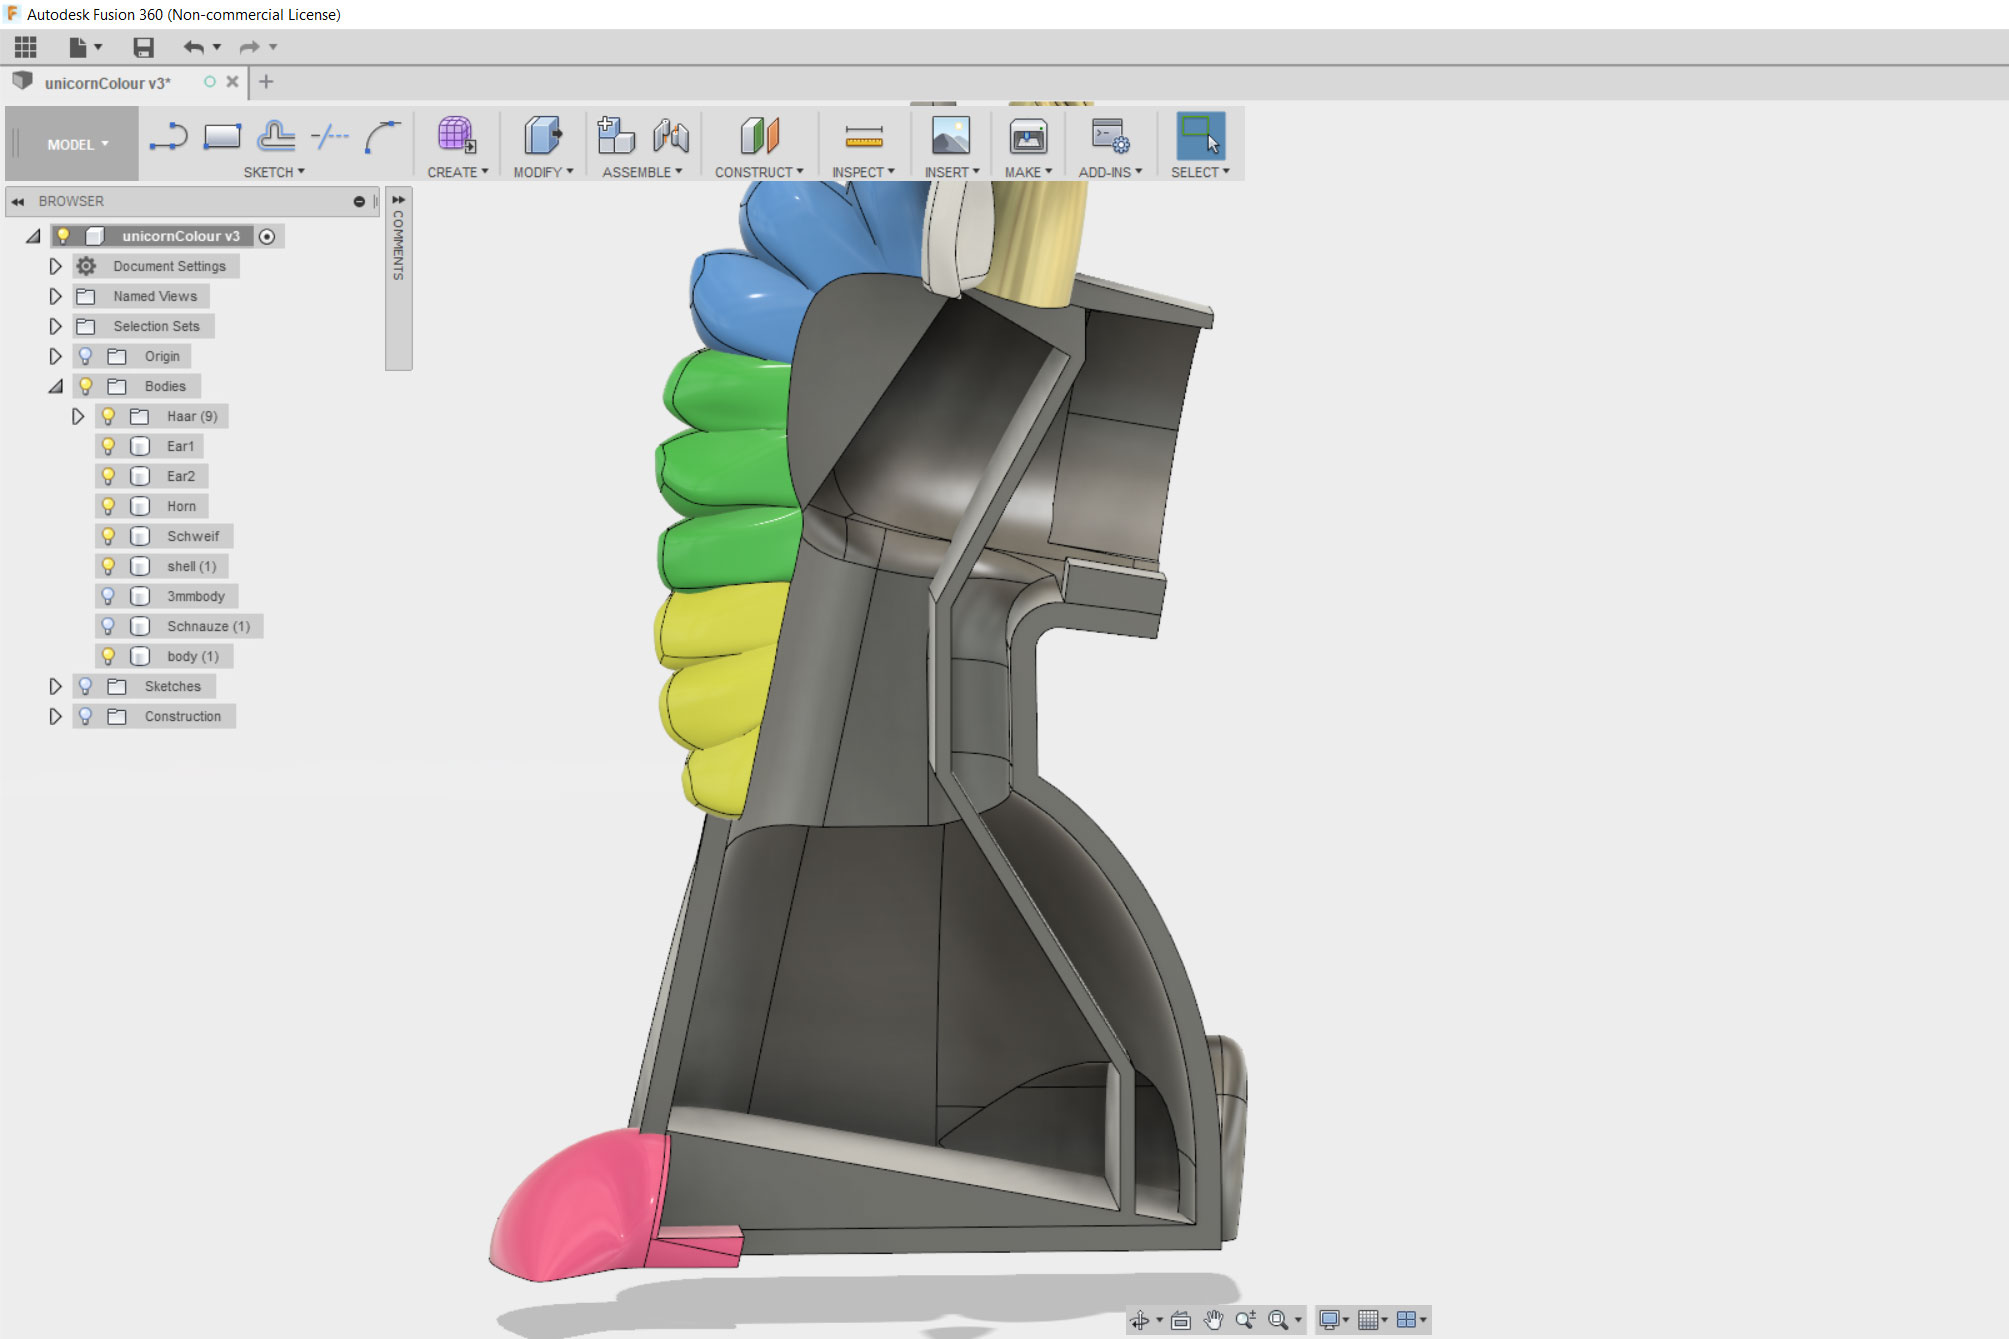Click the 3D Print make icon
The image size is (2009, 1339).
coord(1028,136)
